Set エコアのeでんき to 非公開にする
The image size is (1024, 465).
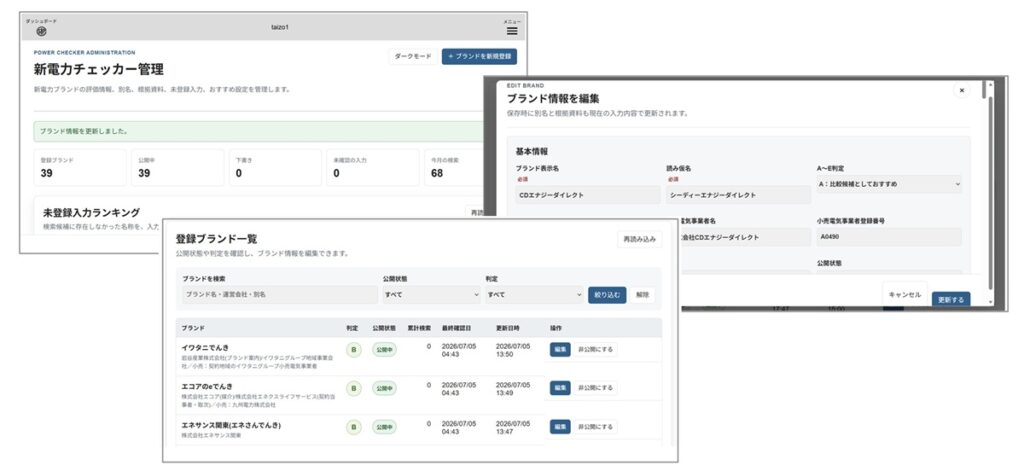click(x=595, y=388)
